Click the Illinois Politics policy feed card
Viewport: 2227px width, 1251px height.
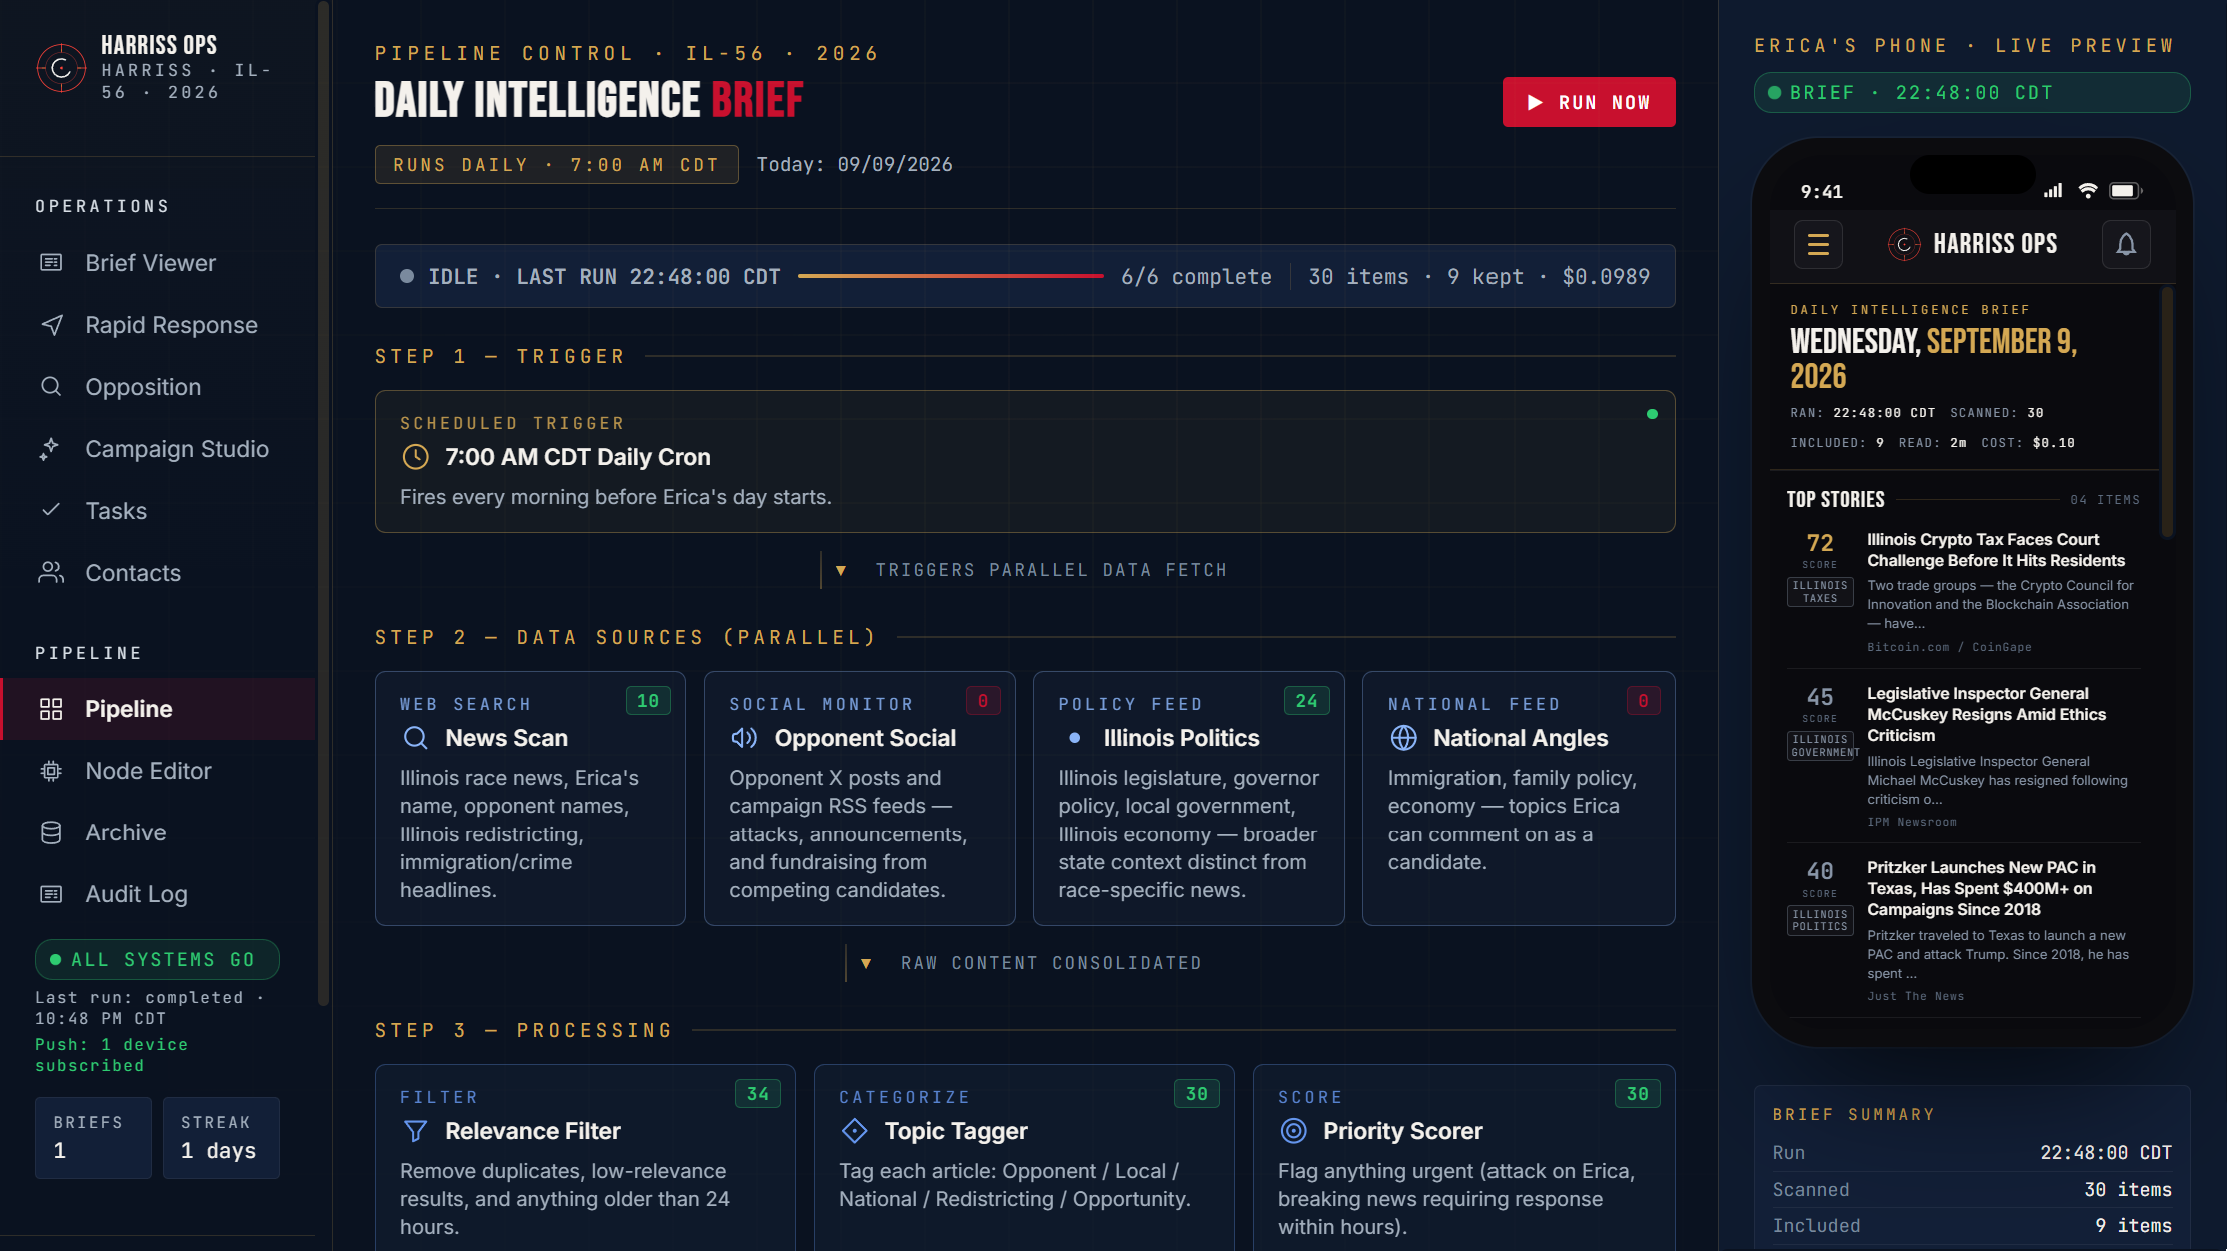click(1188, 798)
